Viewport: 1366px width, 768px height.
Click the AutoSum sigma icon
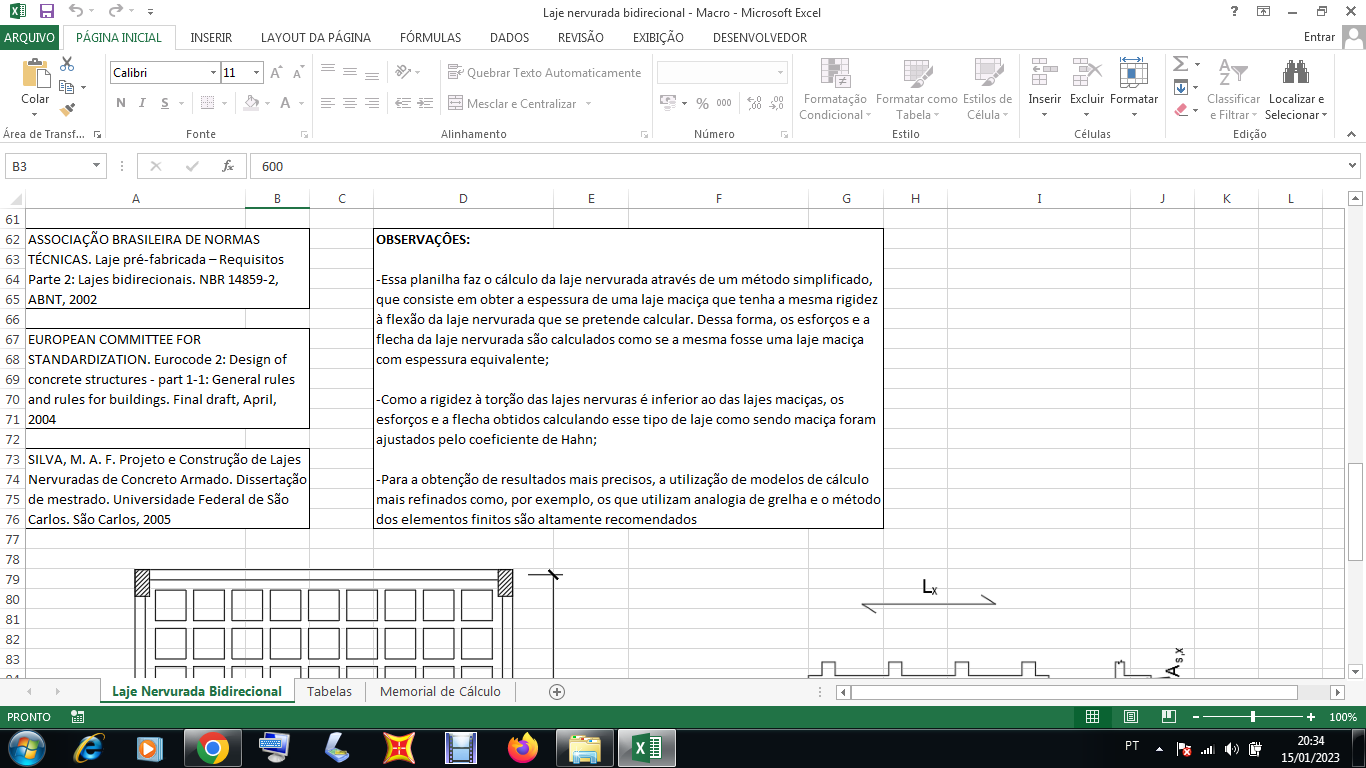1180,64
